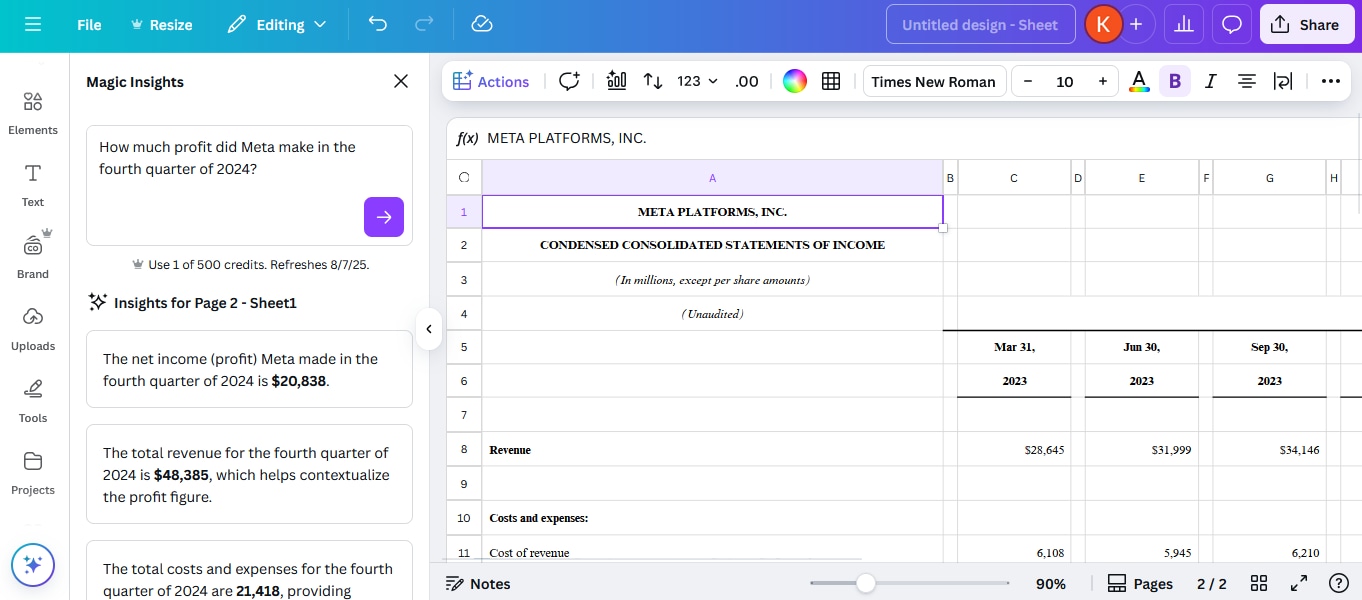The image size is (1362, 600).
Task: Click the .00 decimal places button
Action: tap(747, 82)
